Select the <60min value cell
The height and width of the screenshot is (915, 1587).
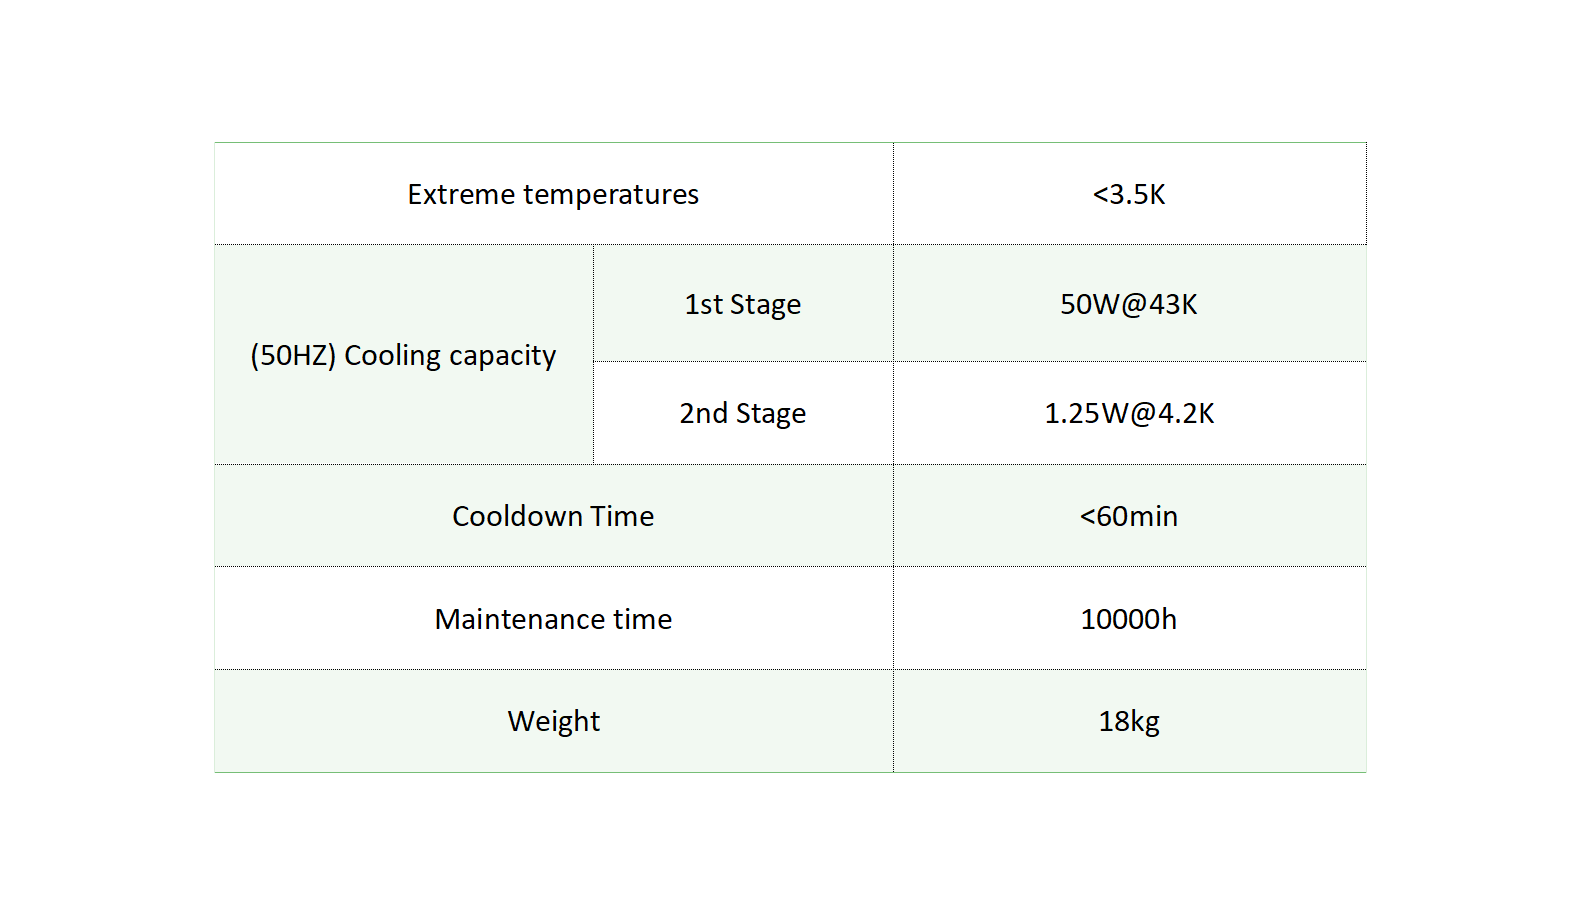[x=1129, y=516]
